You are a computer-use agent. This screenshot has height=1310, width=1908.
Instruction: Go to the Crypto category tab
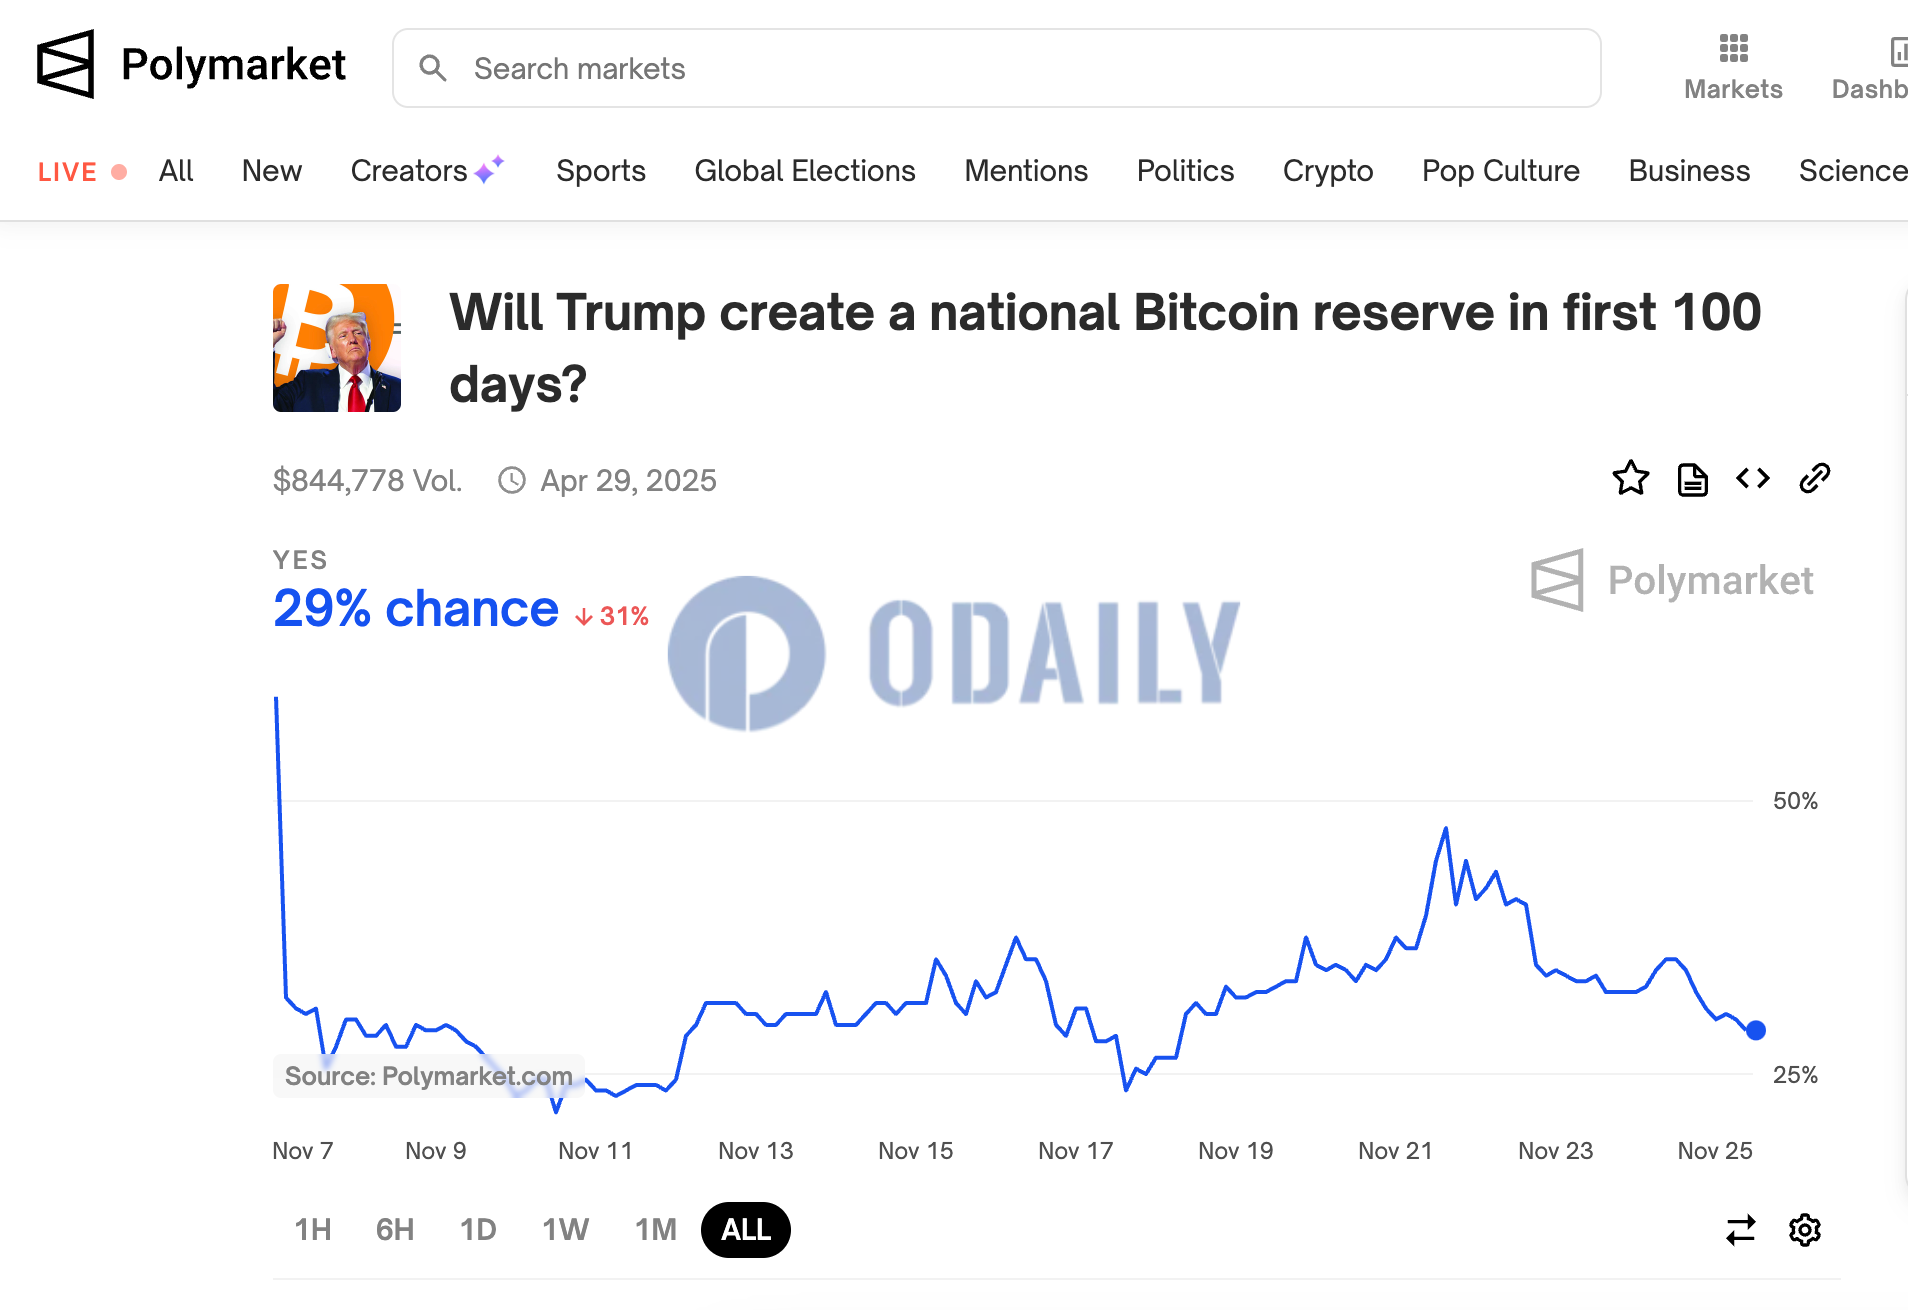tap(1328, 171)
